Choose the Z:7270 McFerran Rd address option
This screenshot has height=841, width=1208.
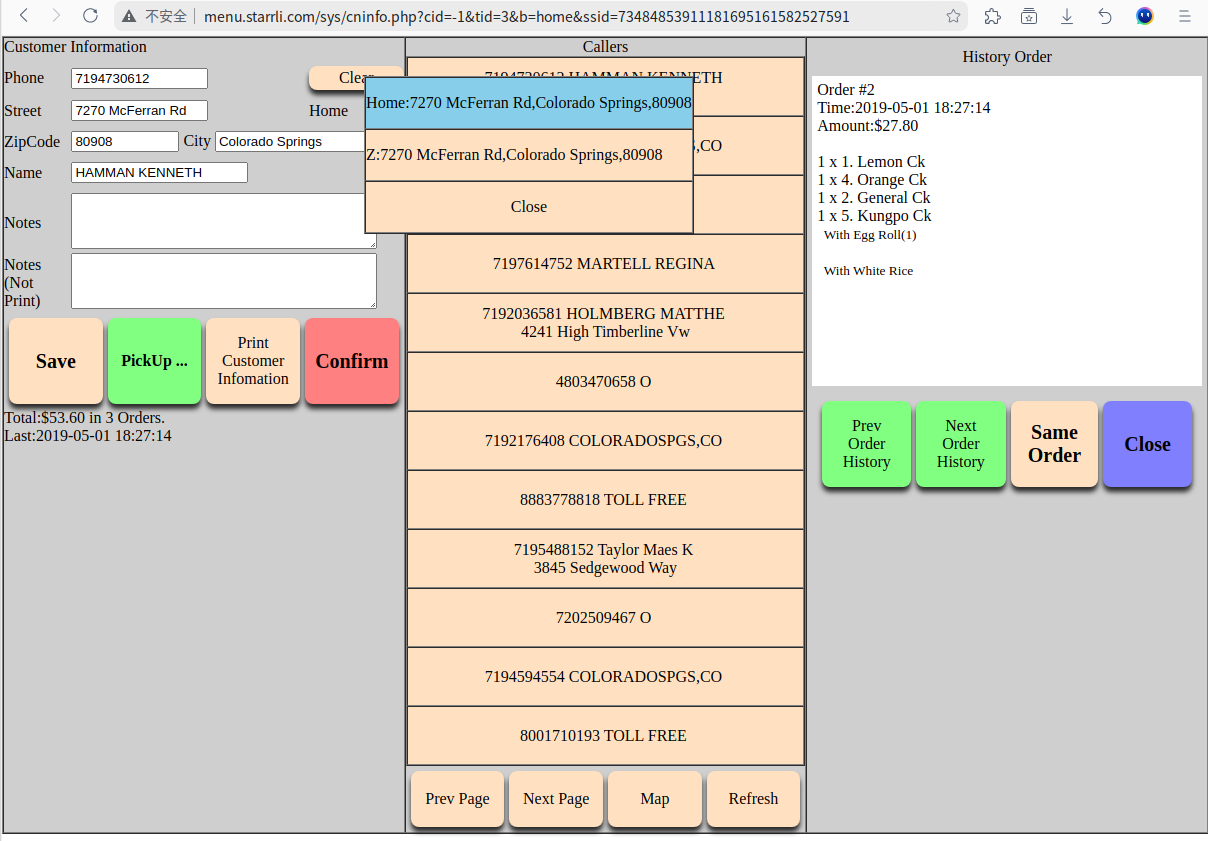[x=528, y=155]
